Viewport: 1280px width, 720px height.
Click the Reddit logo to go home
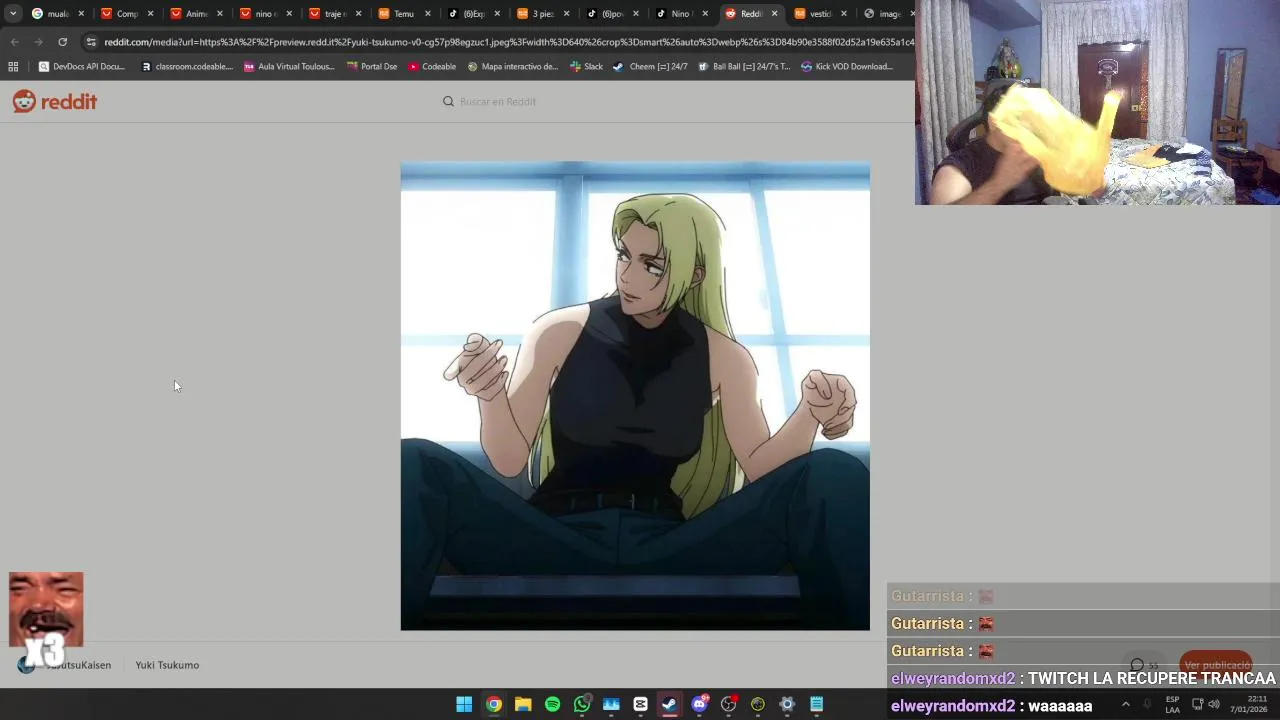click(x=55, y=101)
